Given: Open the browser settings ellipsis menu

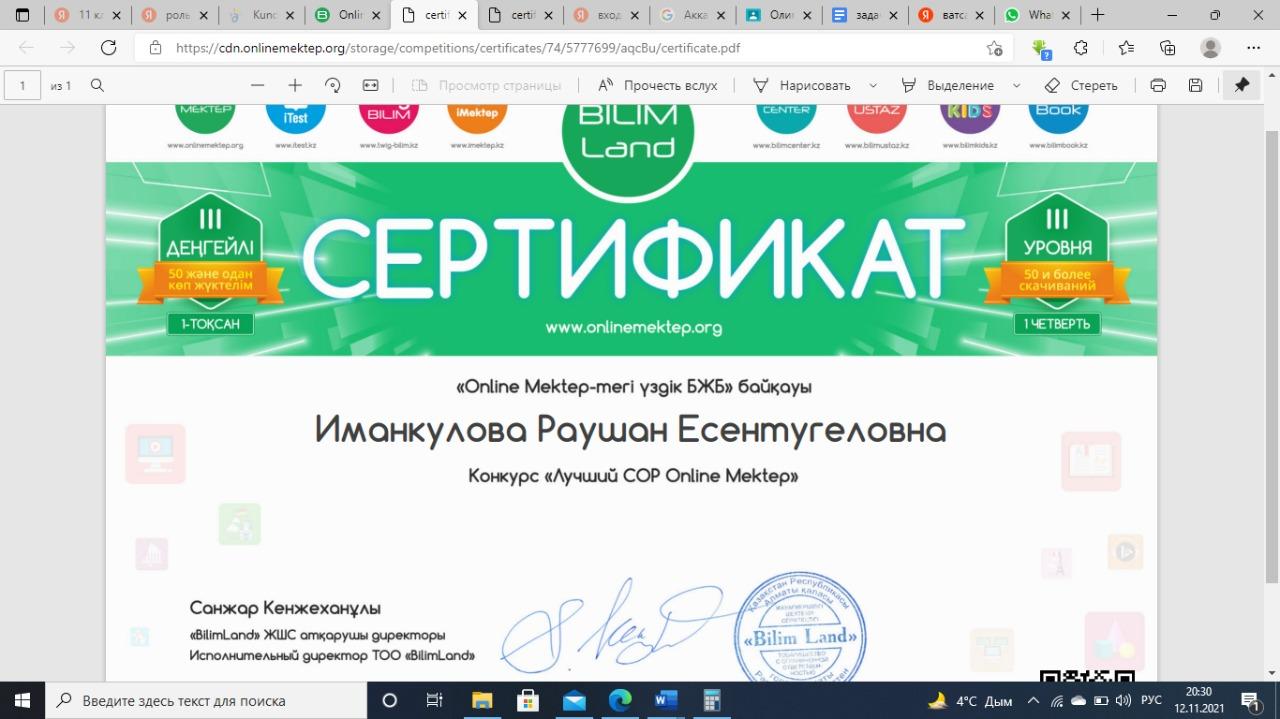Looking at the screenshot, I should tap(1254, 48).
